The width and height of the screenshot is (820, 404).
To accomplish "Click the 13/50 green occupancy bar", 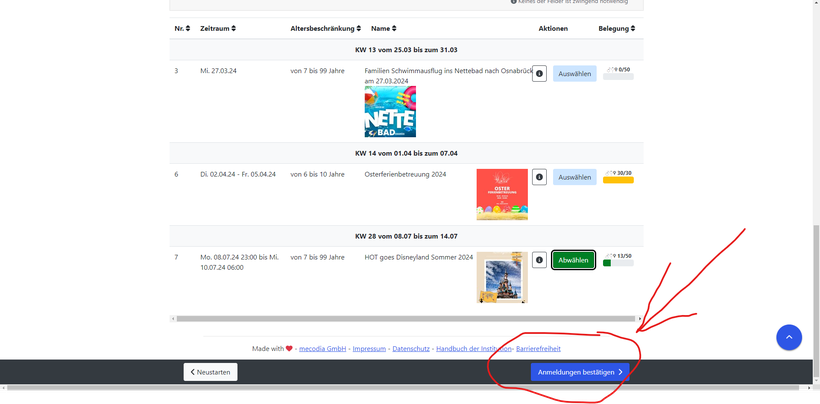I will [618, 263].
